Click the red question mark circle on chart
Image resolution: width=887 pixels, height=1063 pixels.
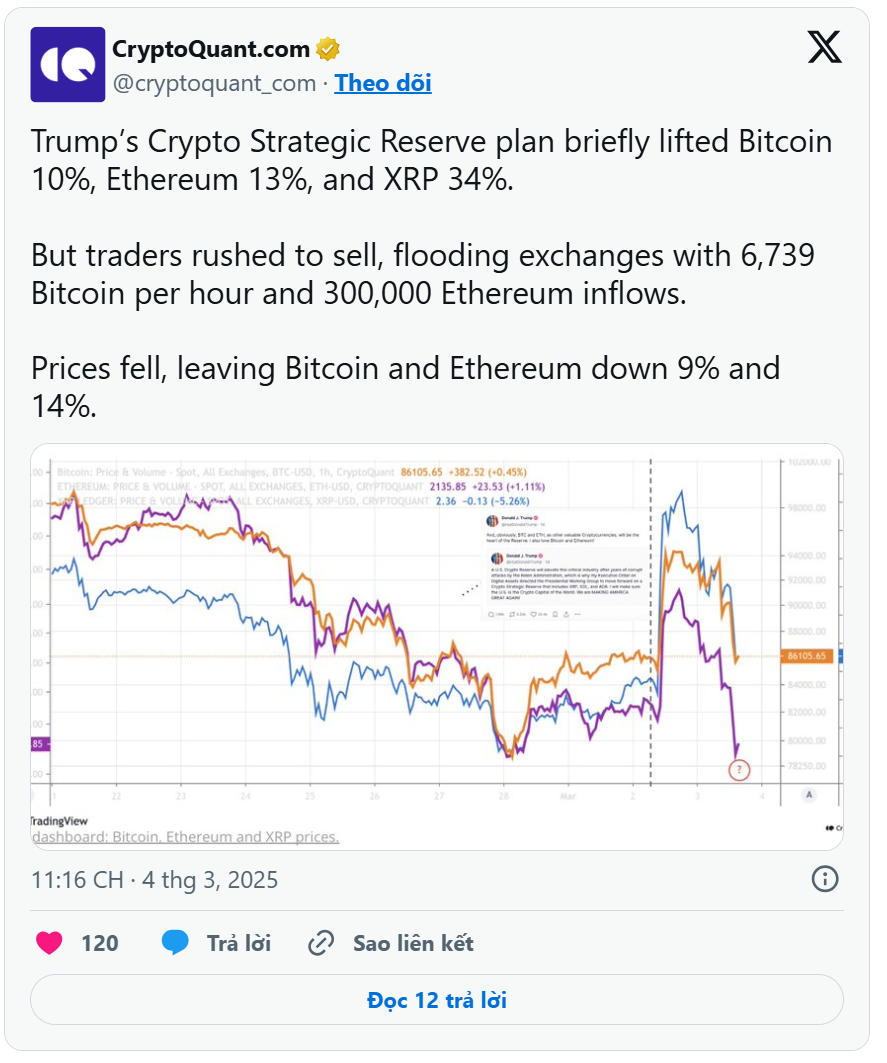738,769
